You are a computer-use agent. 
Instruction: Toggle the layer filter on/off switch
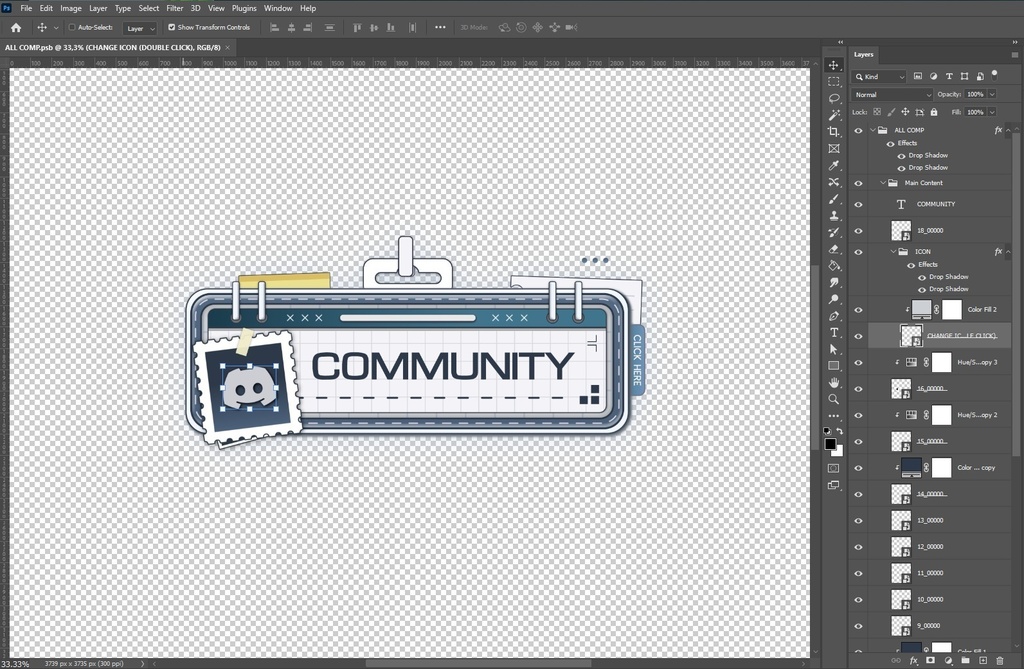point(995,74)
